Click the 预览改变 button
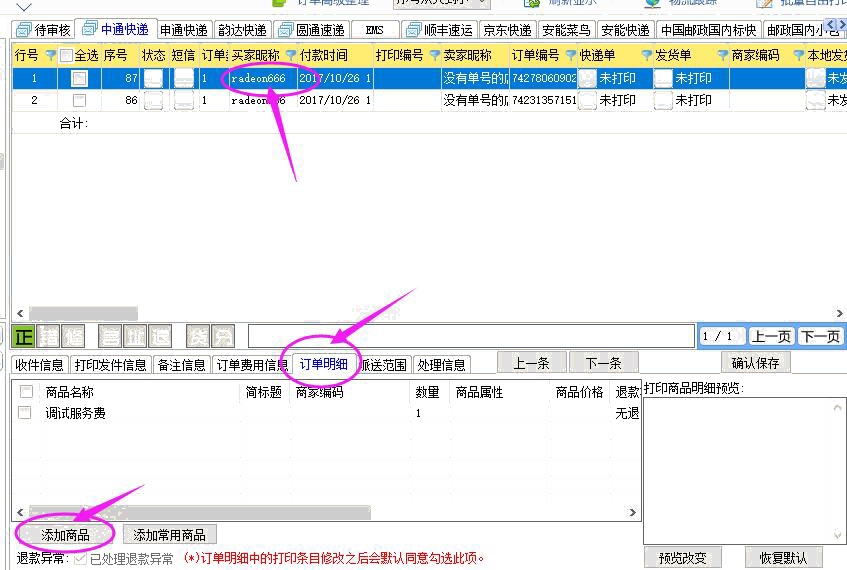The height and width of the screenshot is (570, 847). pos(683,558)
